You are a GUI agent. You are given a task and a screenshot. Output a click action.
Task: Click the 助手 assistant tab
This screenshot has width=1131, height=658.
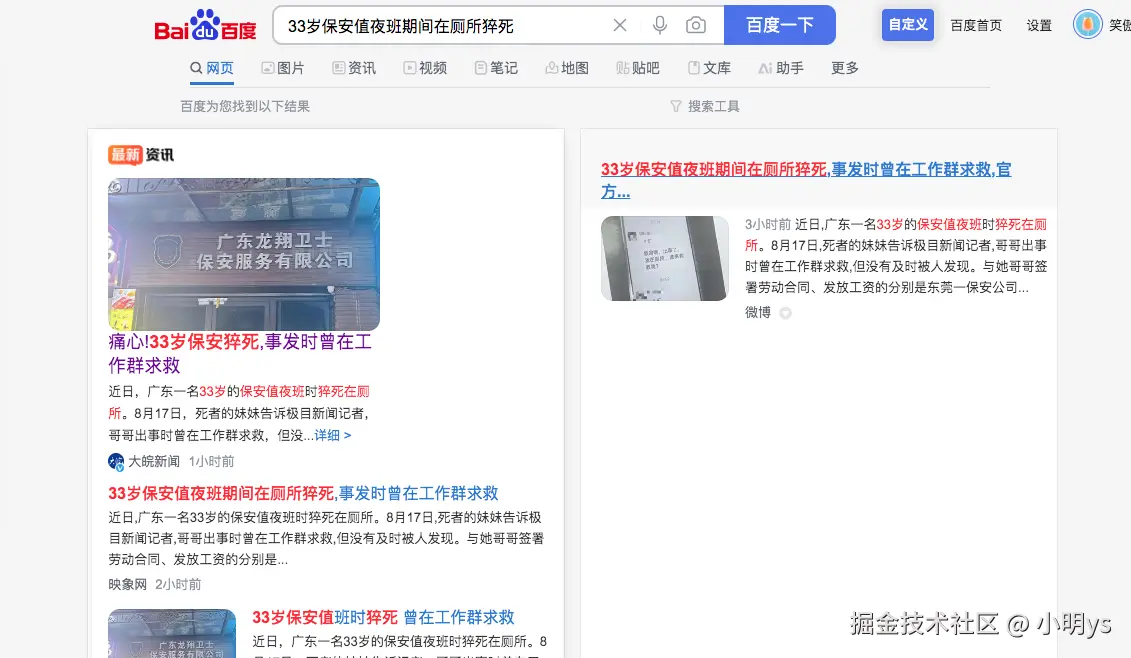pyautogui.click(x=781, y=68)
